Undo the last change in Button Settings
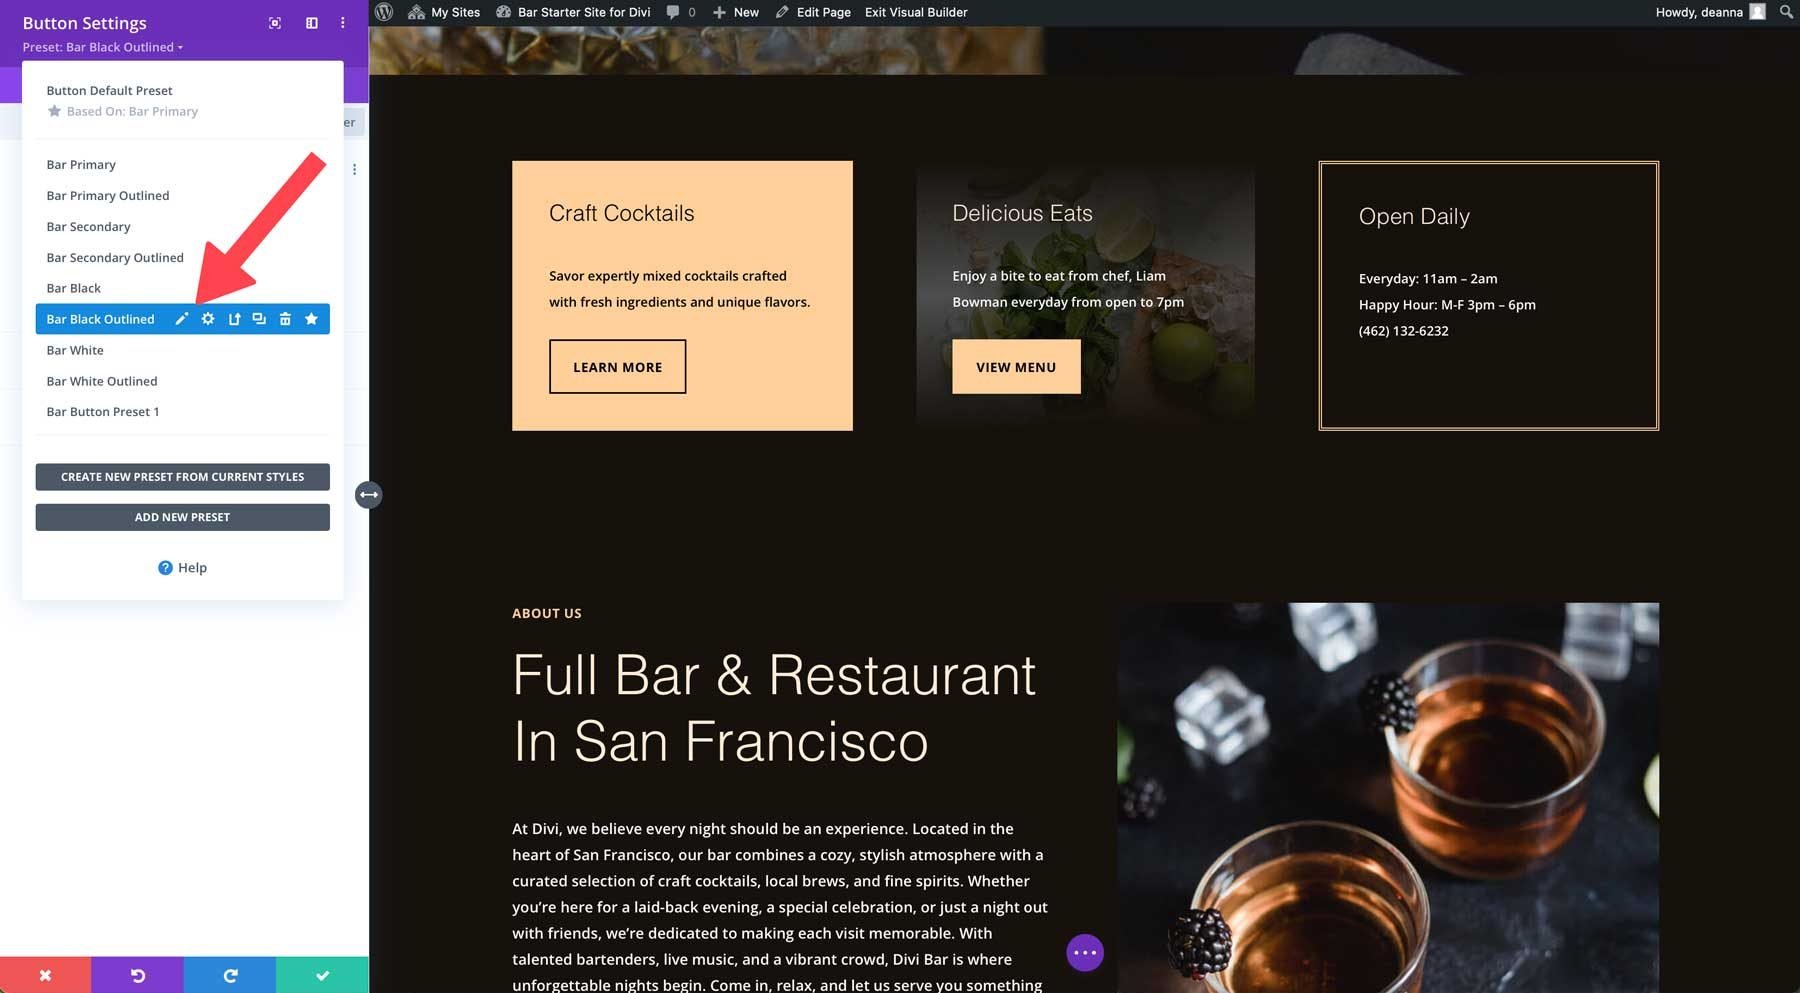 [x=138, y=975]
